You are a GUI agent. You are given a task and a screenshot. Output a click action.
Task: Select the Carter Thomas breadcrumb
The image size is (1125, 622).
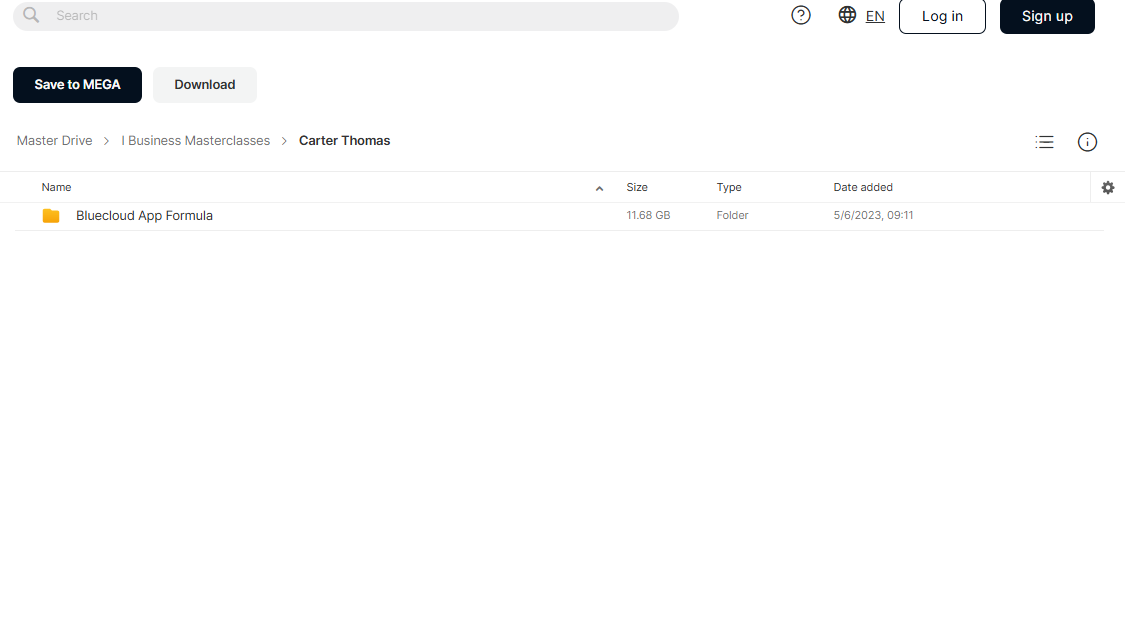click(x=344, y=141)
